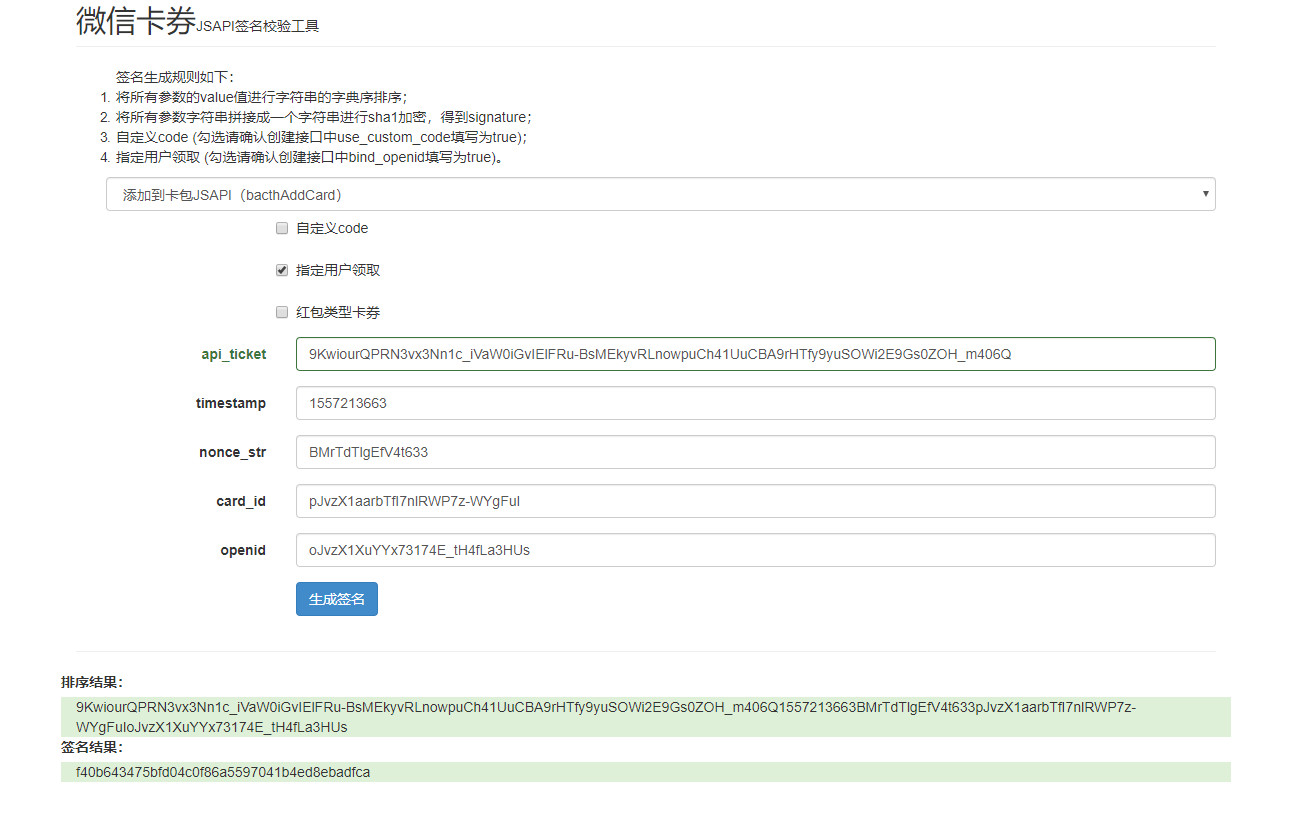Click the openid label text
Image resolution: width=1297 pixels, height=825 pixels.
click(243, 550)
